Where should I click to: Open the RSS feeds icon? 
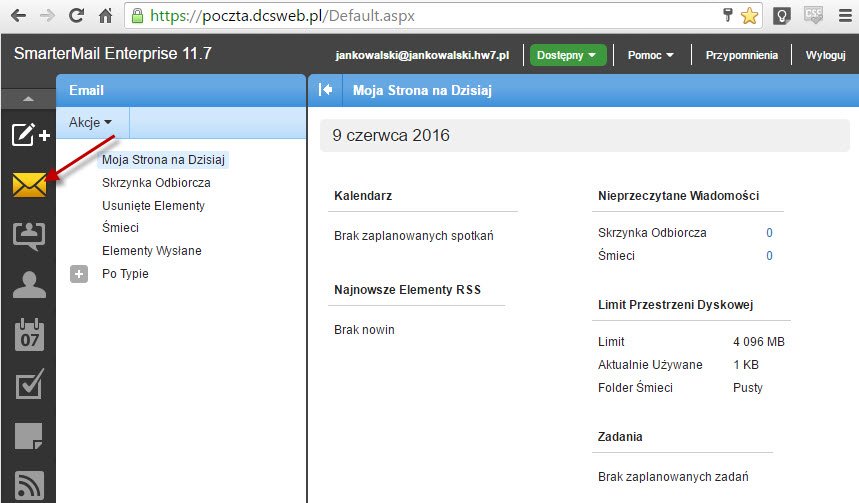coord(29,485)
